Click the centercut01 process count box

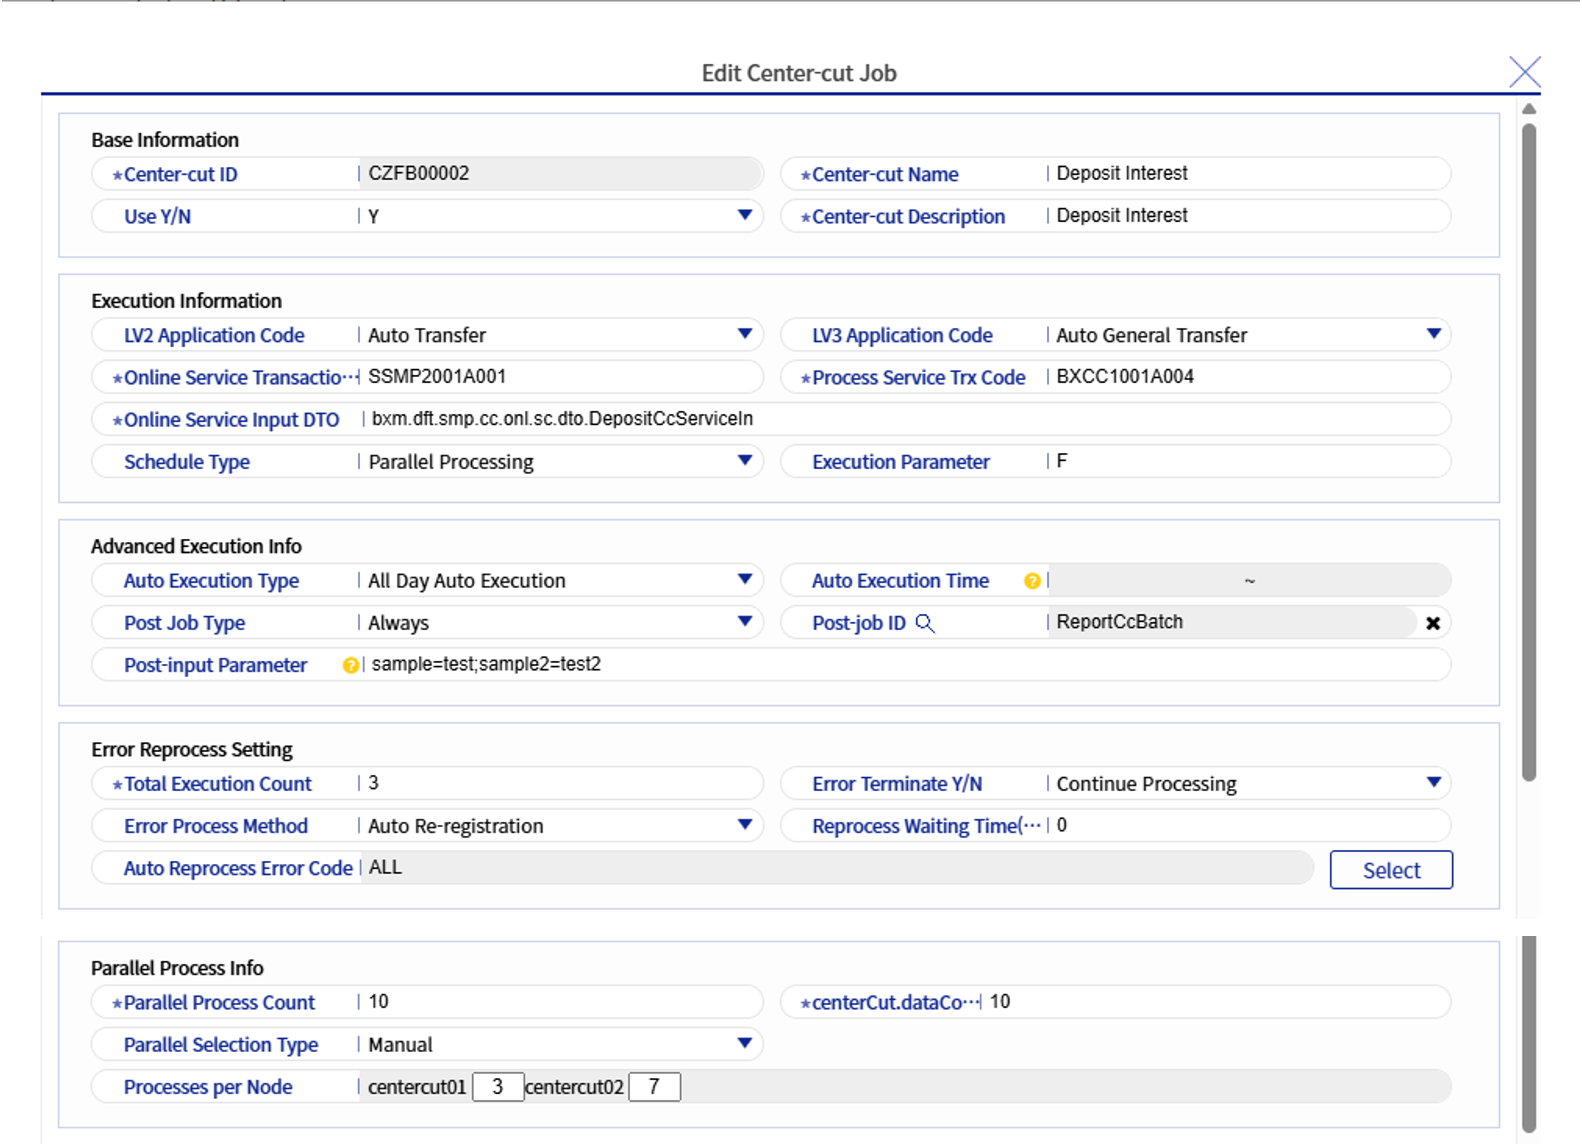(497, 1087)
